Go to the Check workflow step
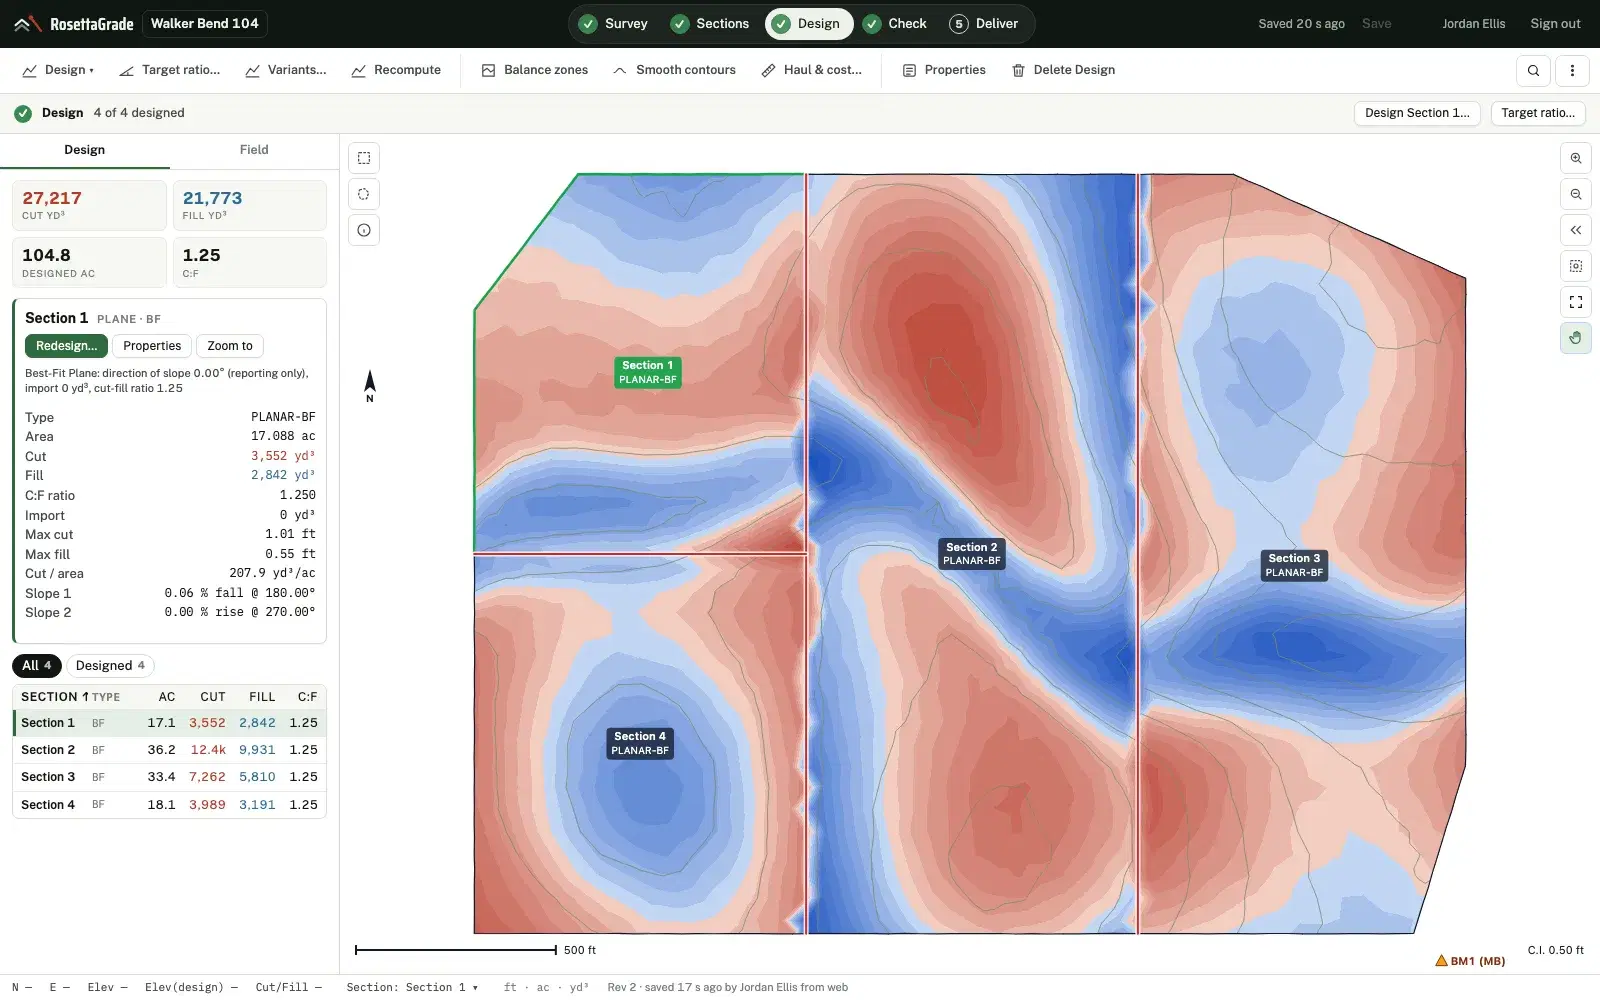 pyautogui.click(x=895, y=24)
